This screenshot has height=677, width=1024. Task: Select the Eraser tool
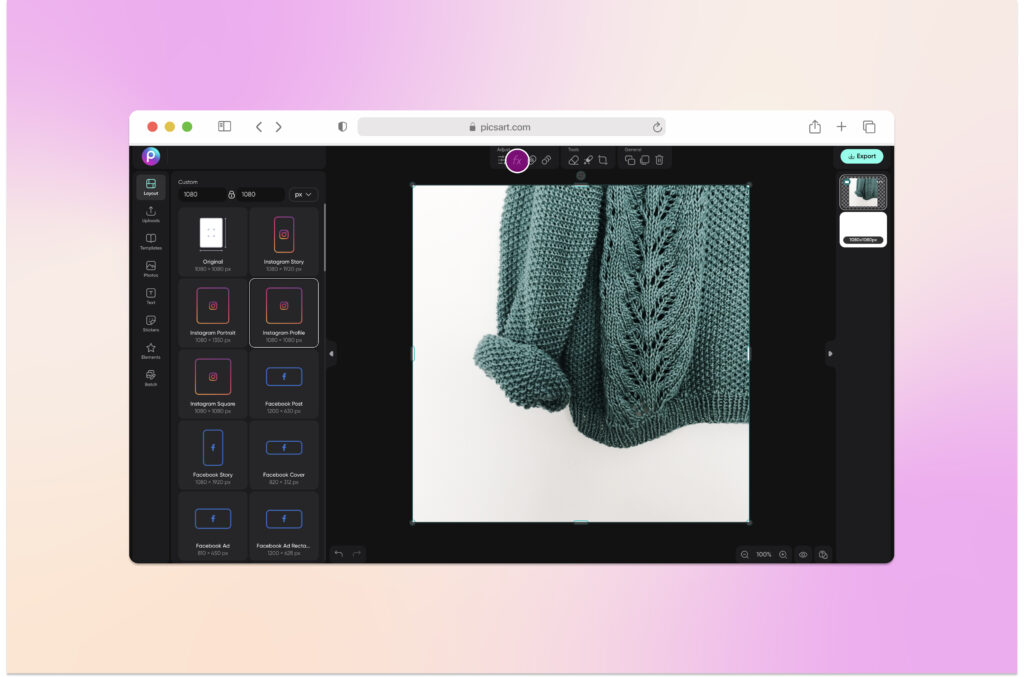(x=576, y=159)
